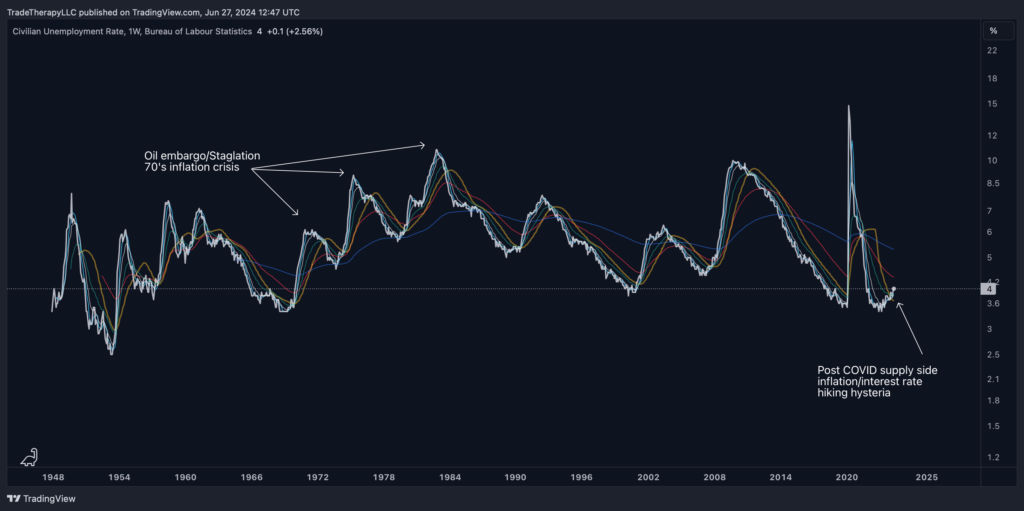Click the 2008 label on time axis
Viewport: 1024px width, 511px height.
point(714,478)
